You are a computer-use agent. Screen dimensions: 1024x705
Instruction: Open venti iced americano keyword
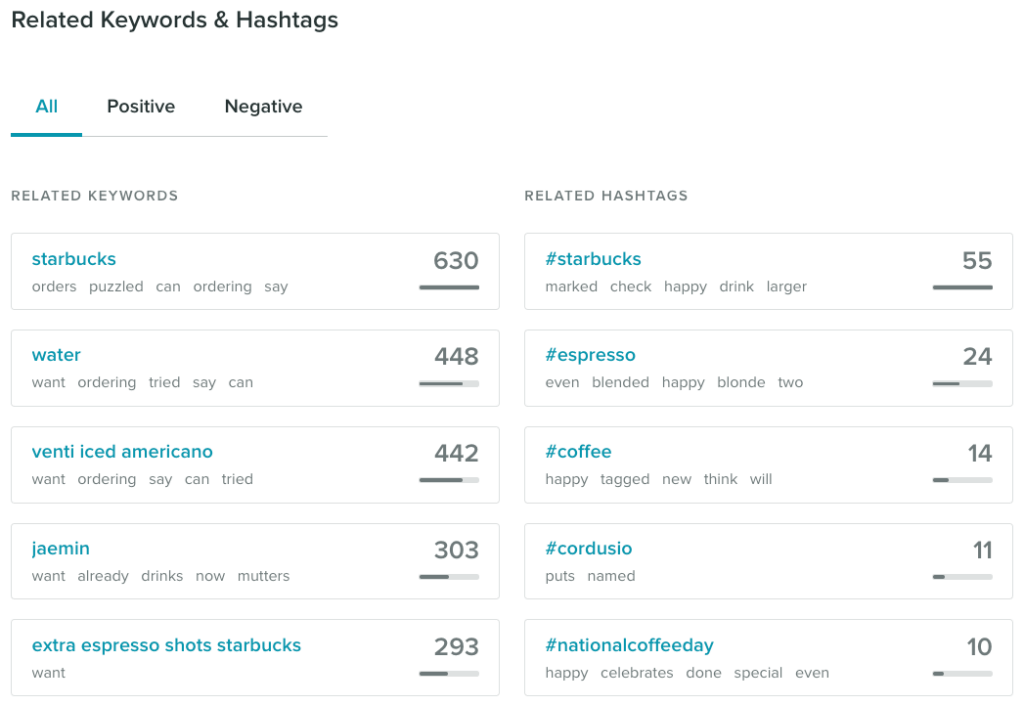(x=122, y=452)
